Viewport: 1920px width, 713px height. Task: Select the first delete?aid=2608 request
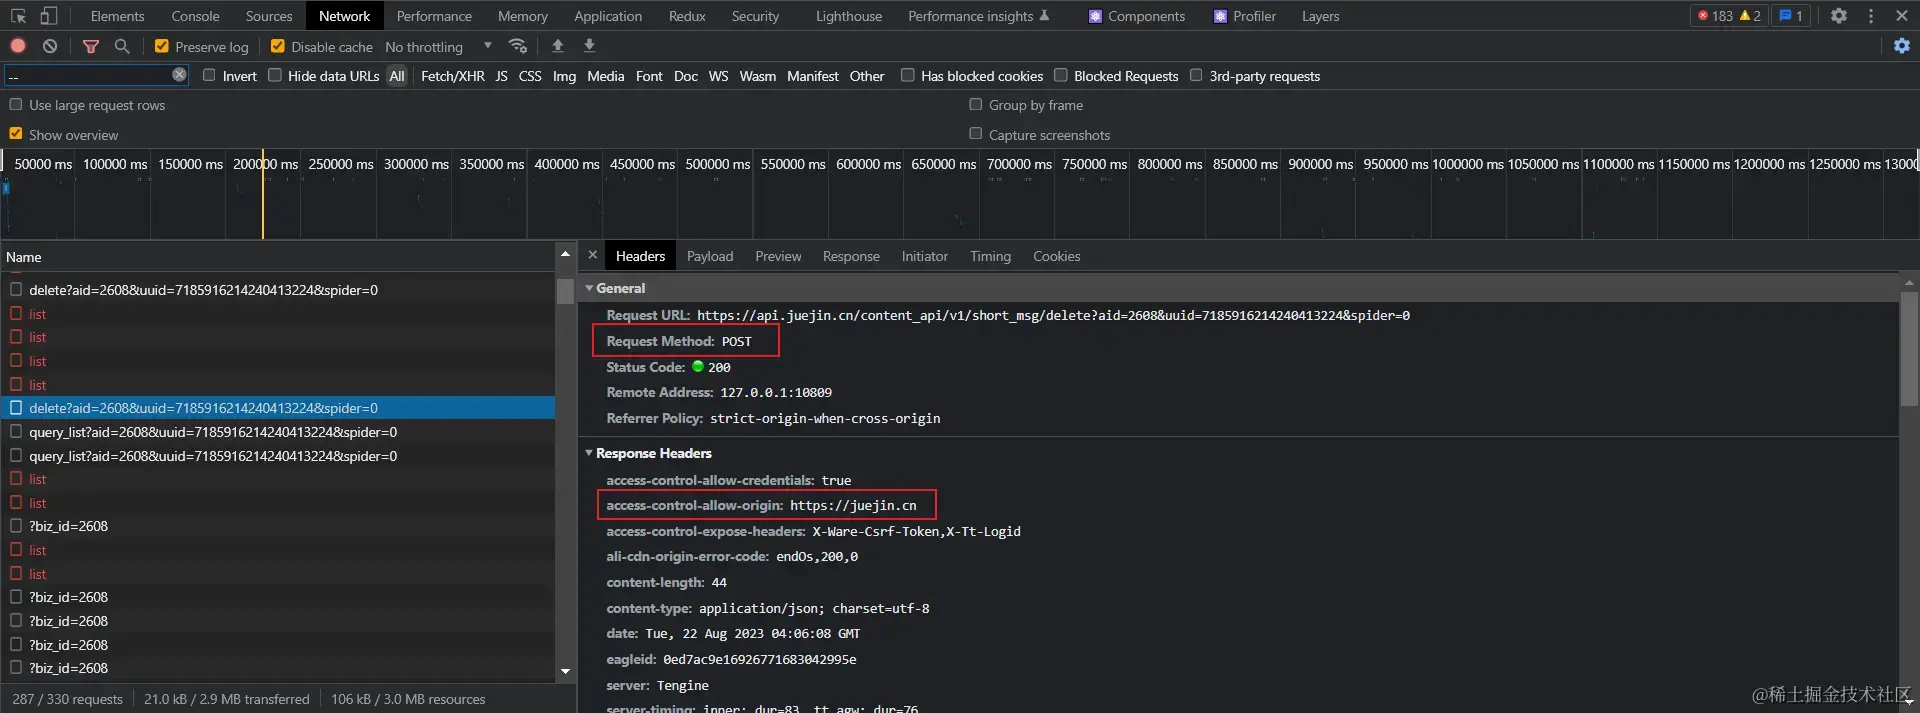click(x=277, y=290)
